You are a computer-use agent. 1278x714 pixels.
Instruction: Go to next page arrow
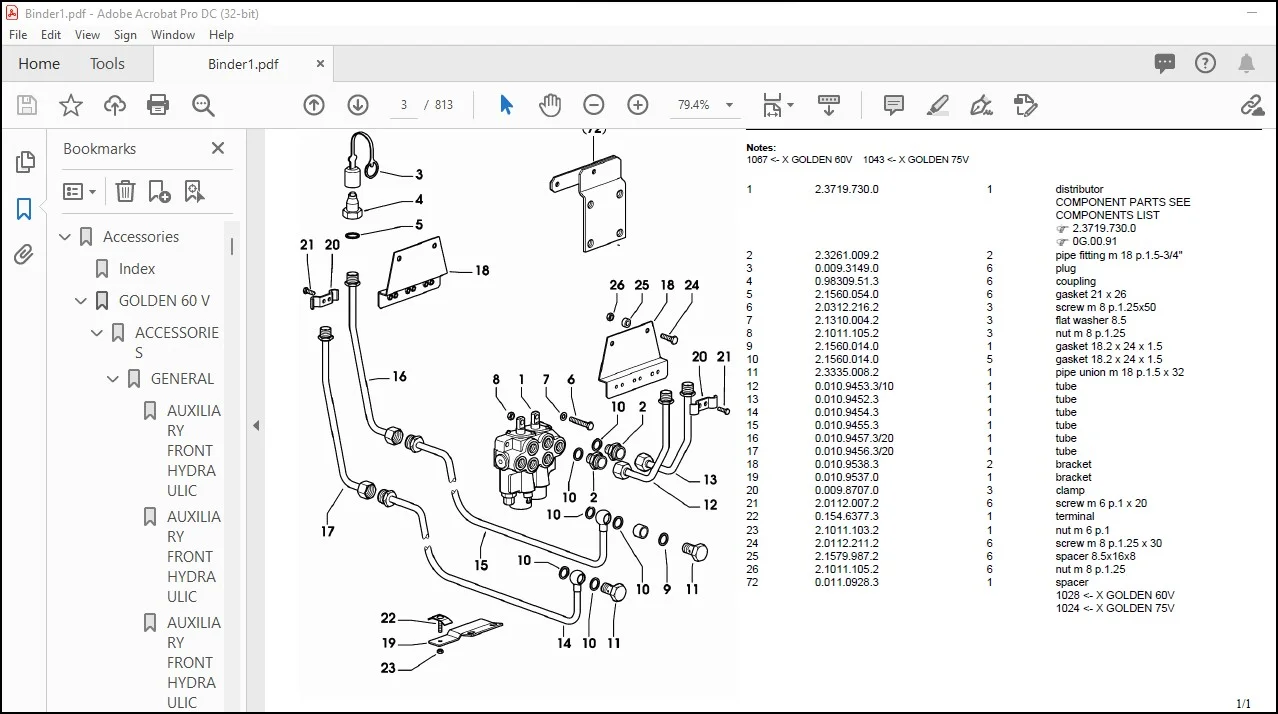[x=358, y=105]
